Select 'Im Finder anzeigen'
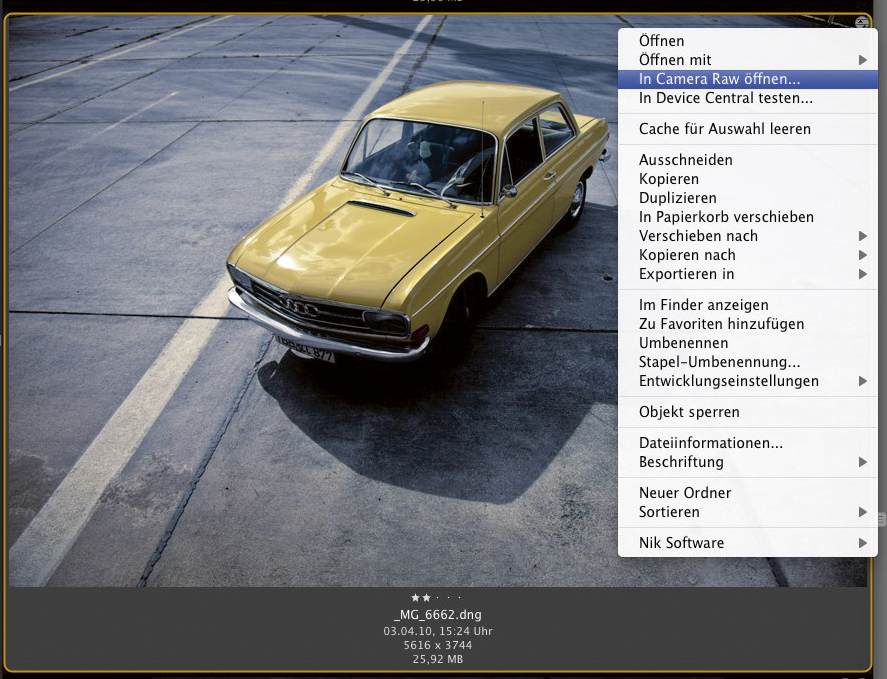 (703, 305)
